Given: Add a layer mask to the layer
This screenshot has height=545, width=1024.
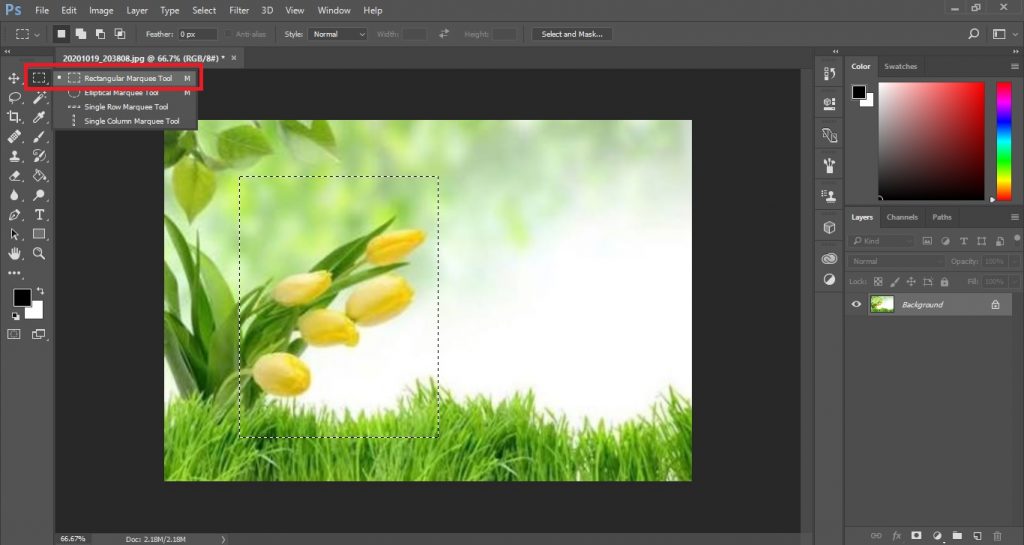Looking at the screenshot, I should pos(916,535).
